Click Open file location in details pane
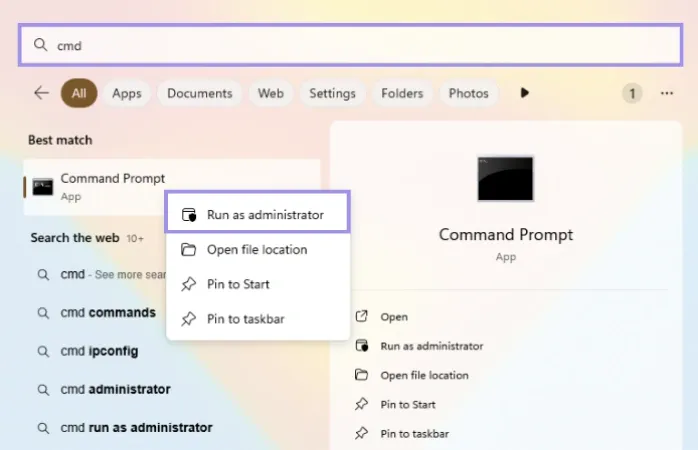 tap(424, 375)
